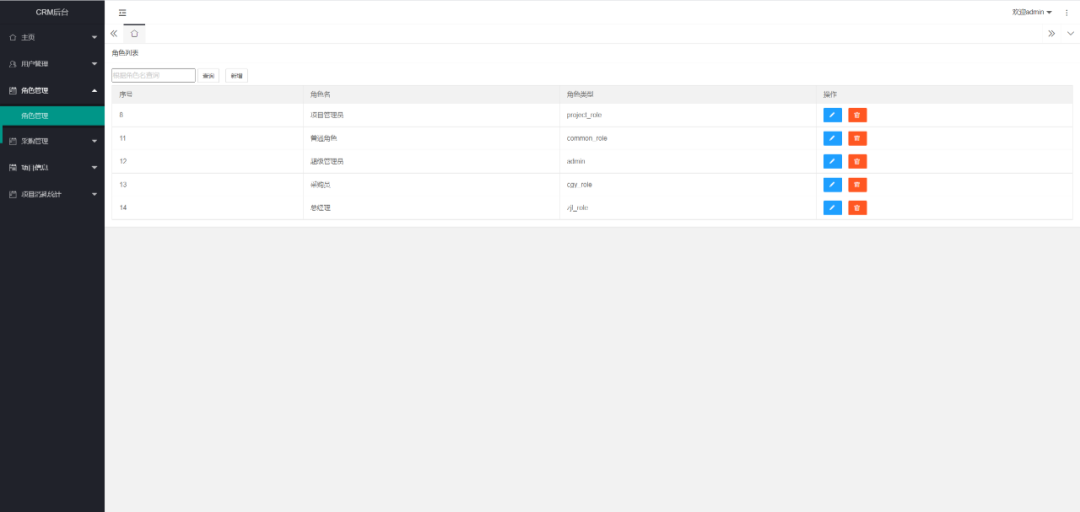Viewport: 1080px width, 512px height.
Task: Edit the cgy_role row
Action: (832, 185)
